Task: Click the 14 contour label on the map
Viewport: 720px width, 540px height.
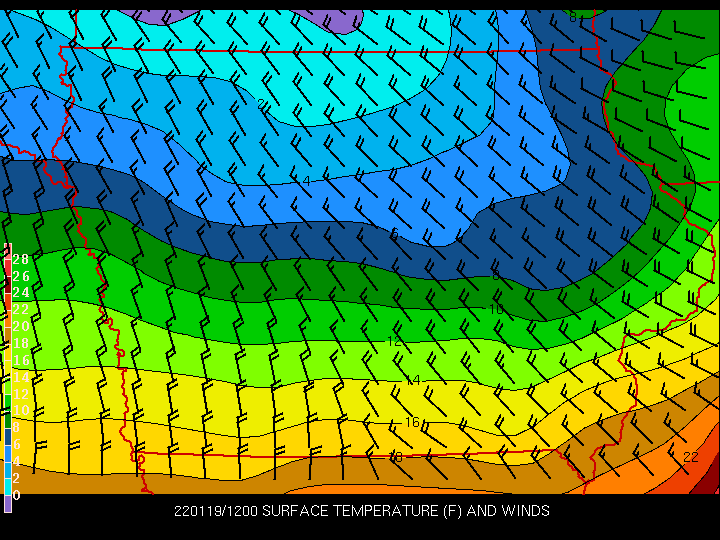Action: [413, 380]
